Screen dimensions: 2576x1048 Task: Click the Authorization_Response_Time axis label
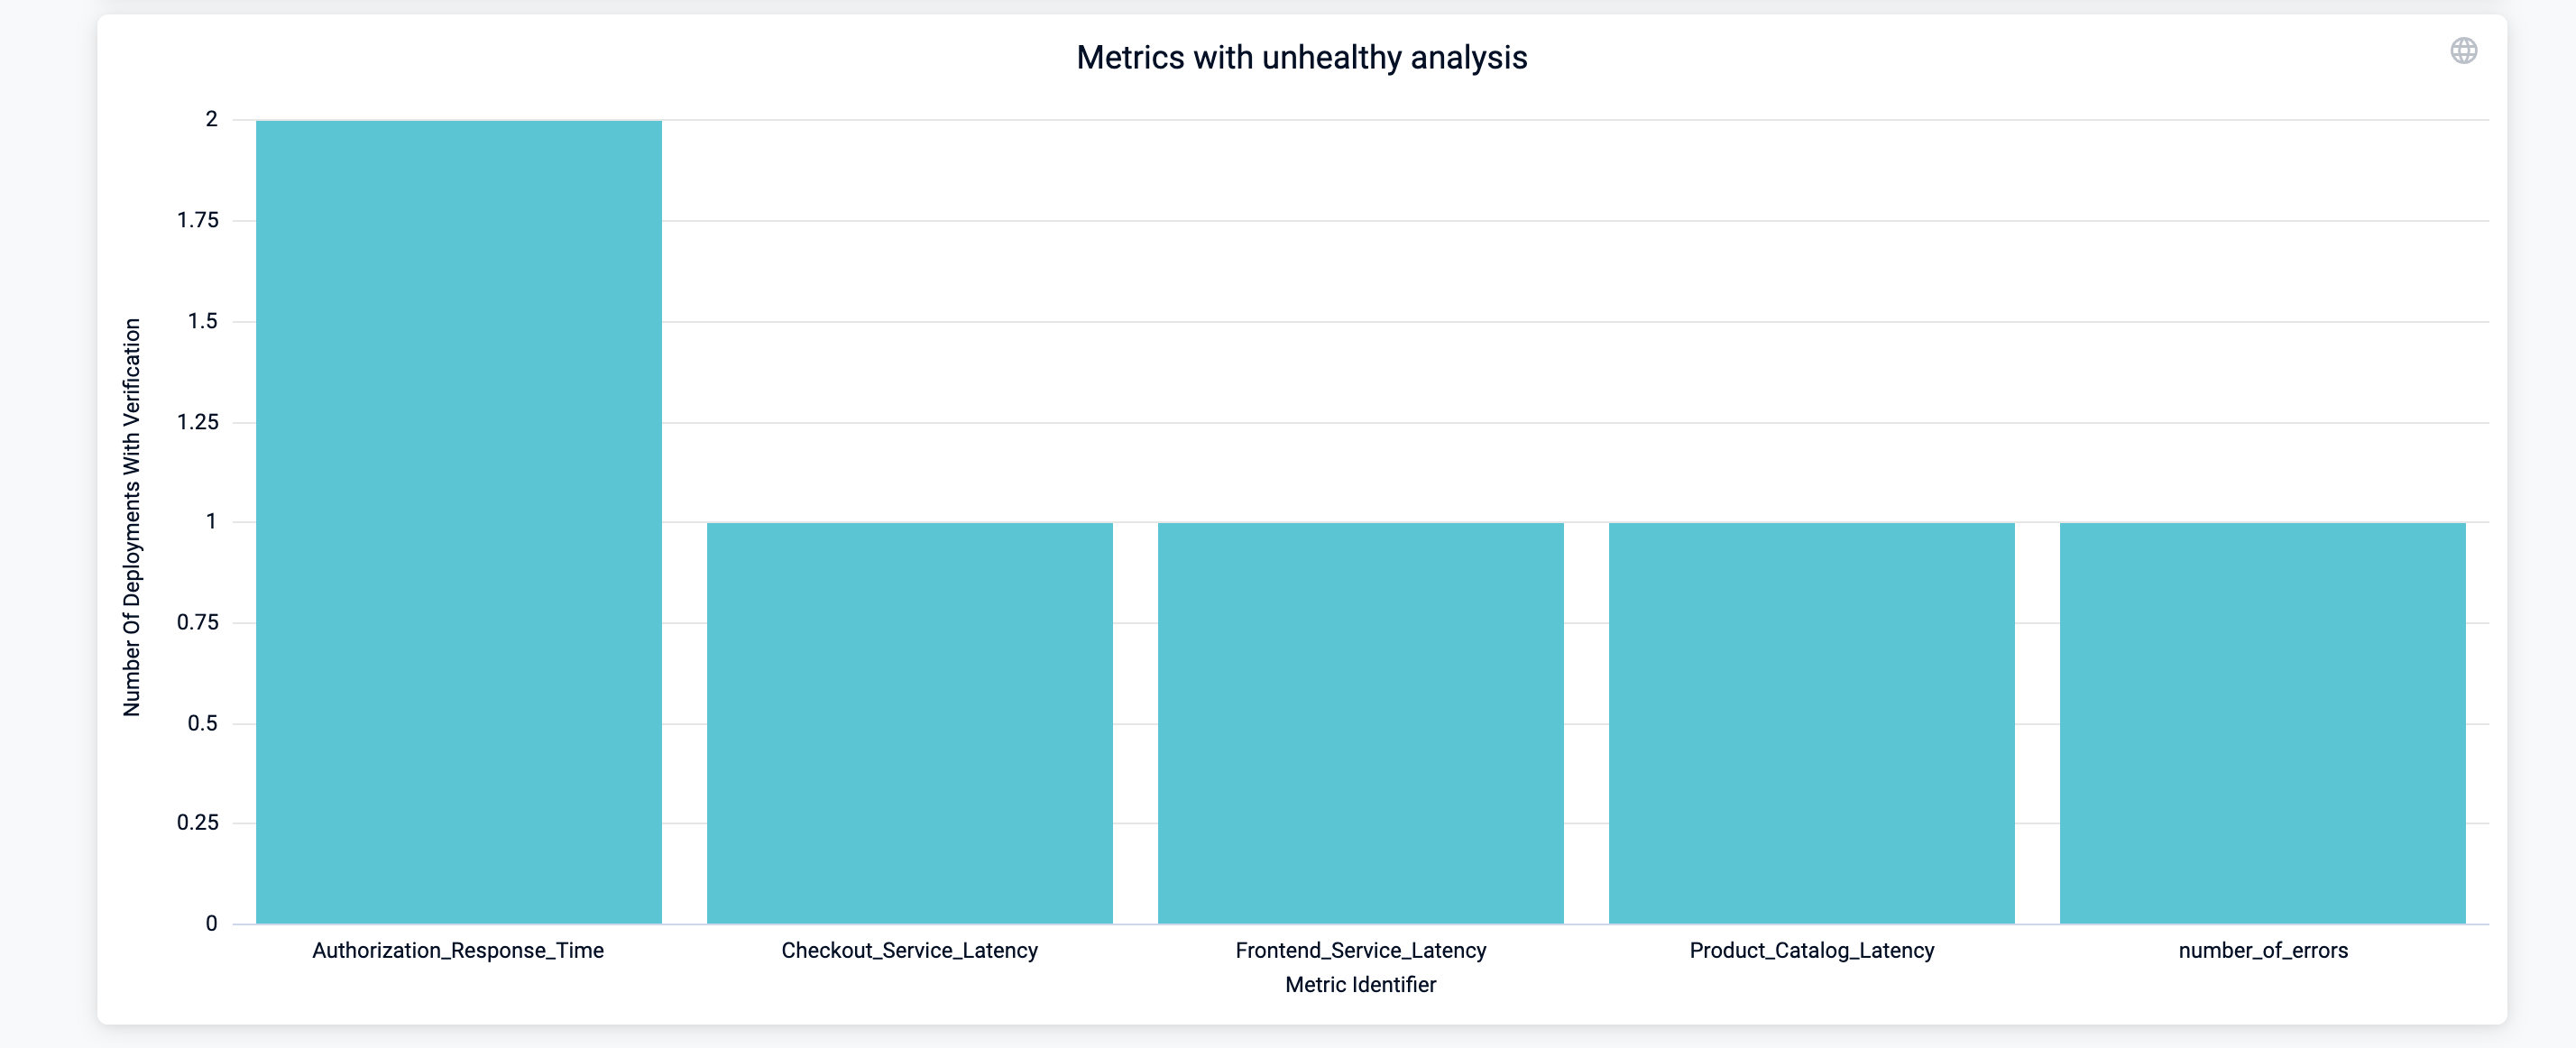(x=458, y=950)
